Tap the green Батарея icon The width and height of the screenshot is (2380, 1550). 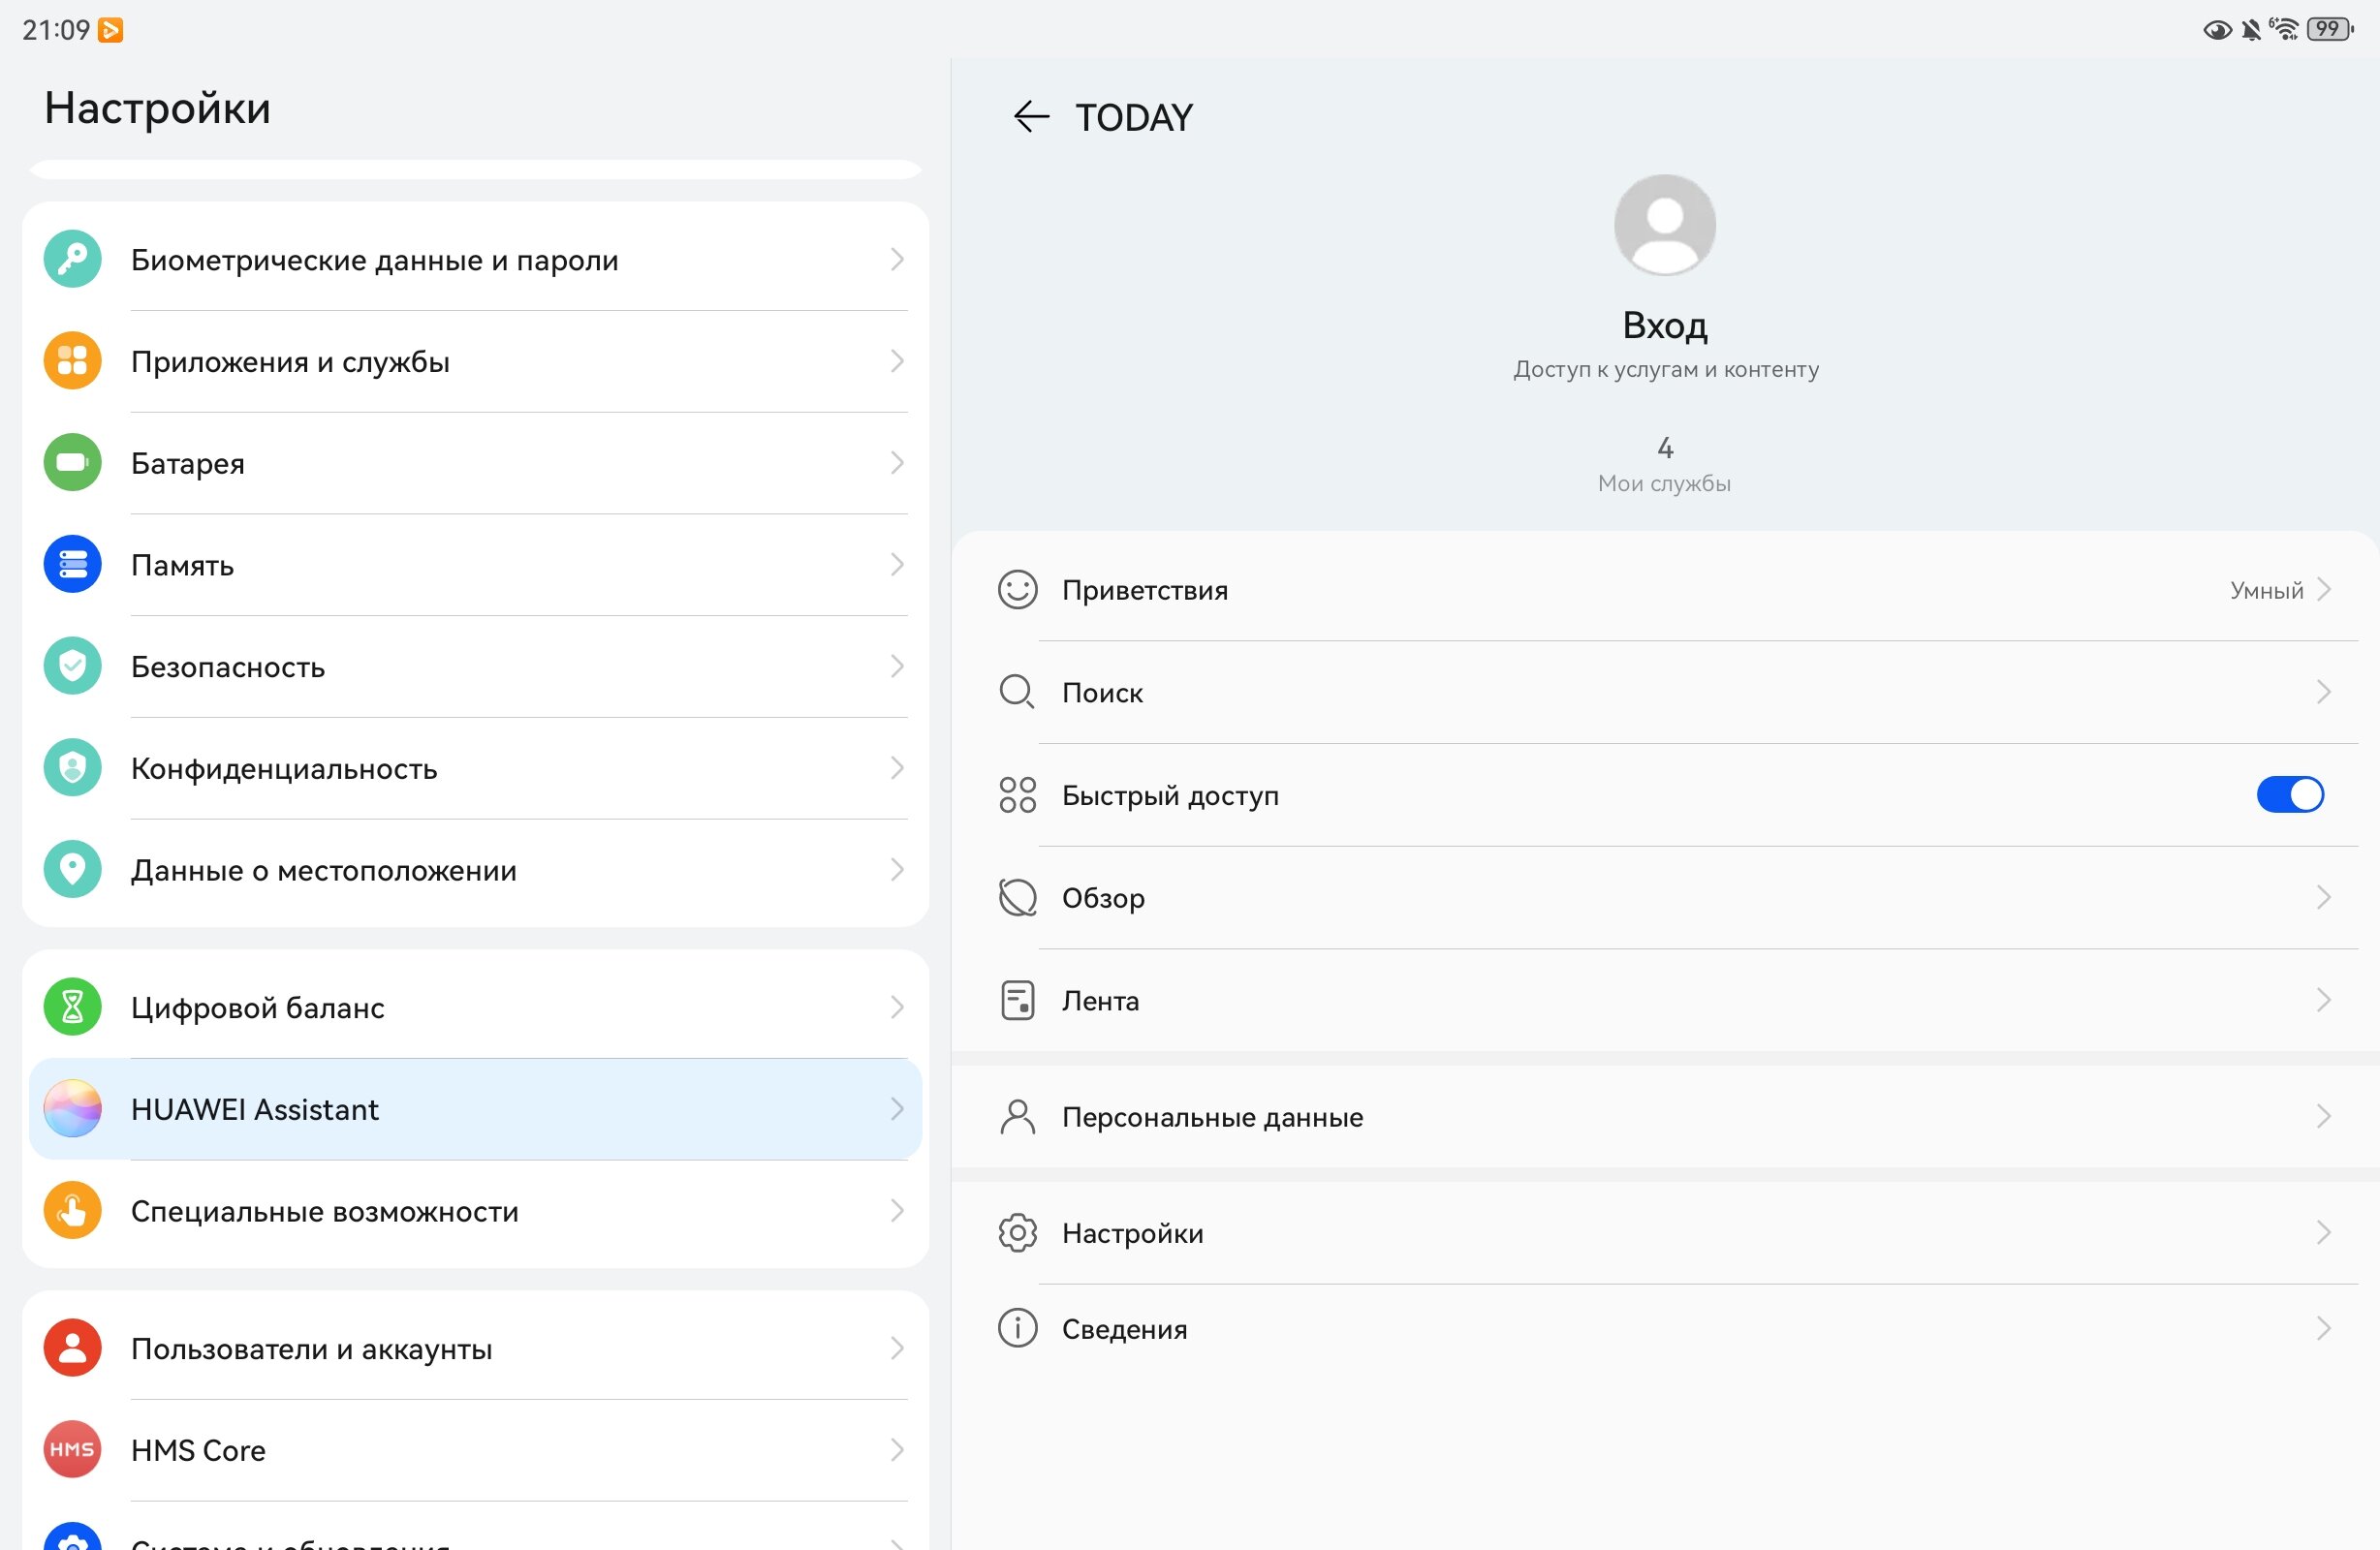72,463
